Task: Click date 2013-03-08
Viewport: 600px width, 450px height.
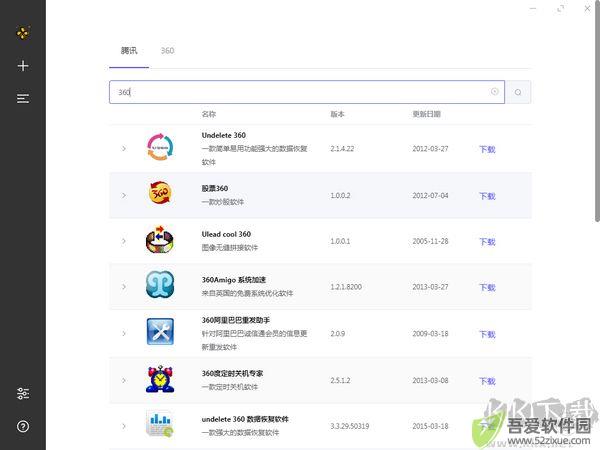Action: tap(430, 380)
